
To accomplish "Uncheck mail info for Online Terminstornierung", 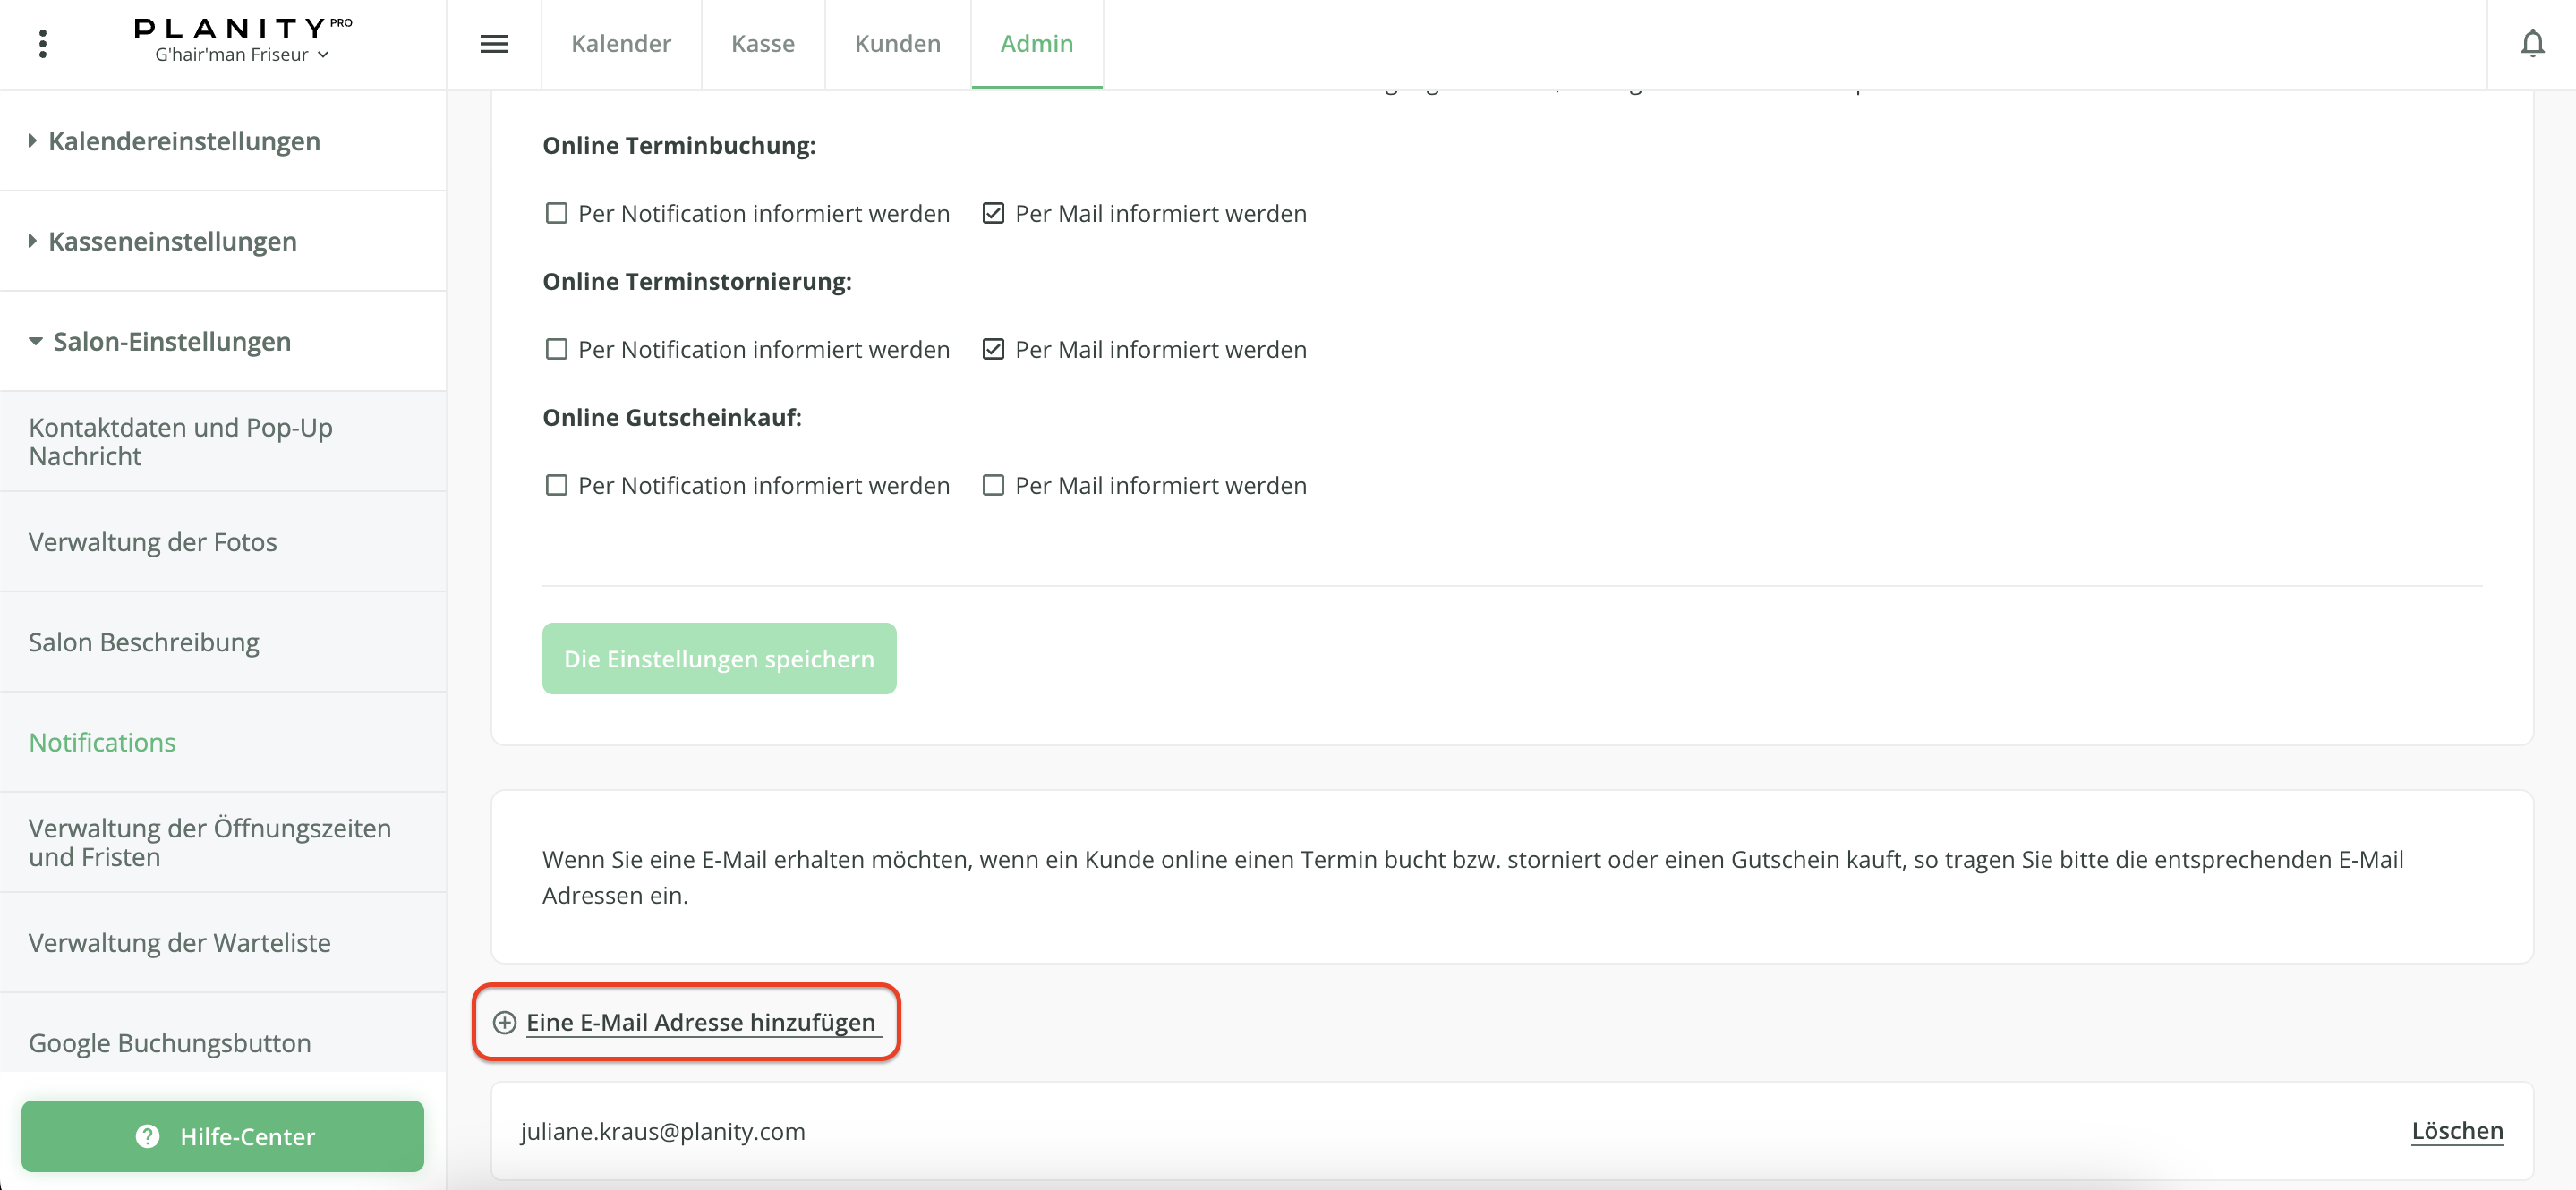I will click(993, 349).
